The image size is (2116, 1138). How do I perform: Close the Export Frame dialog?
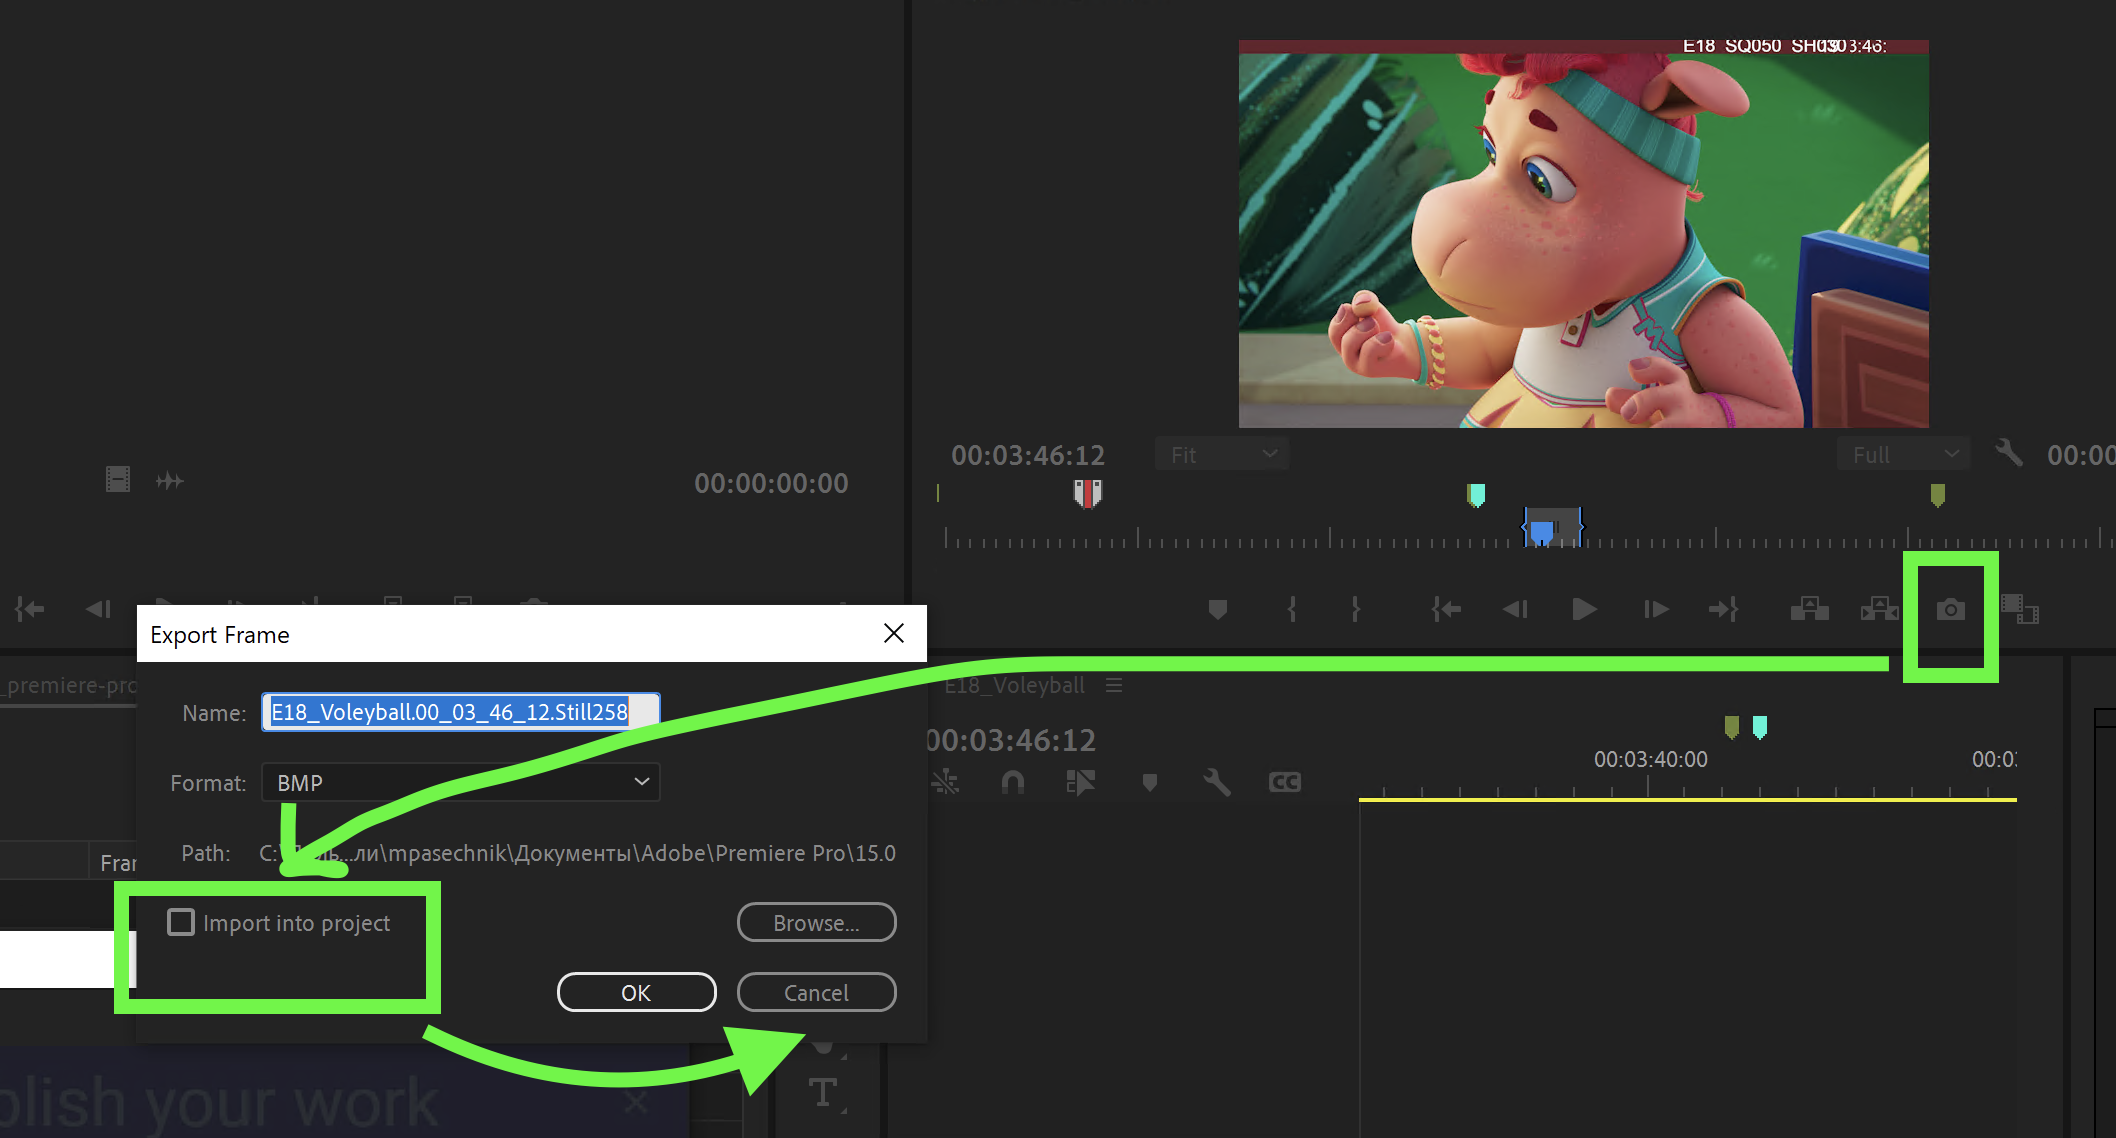tap(894, 633)
